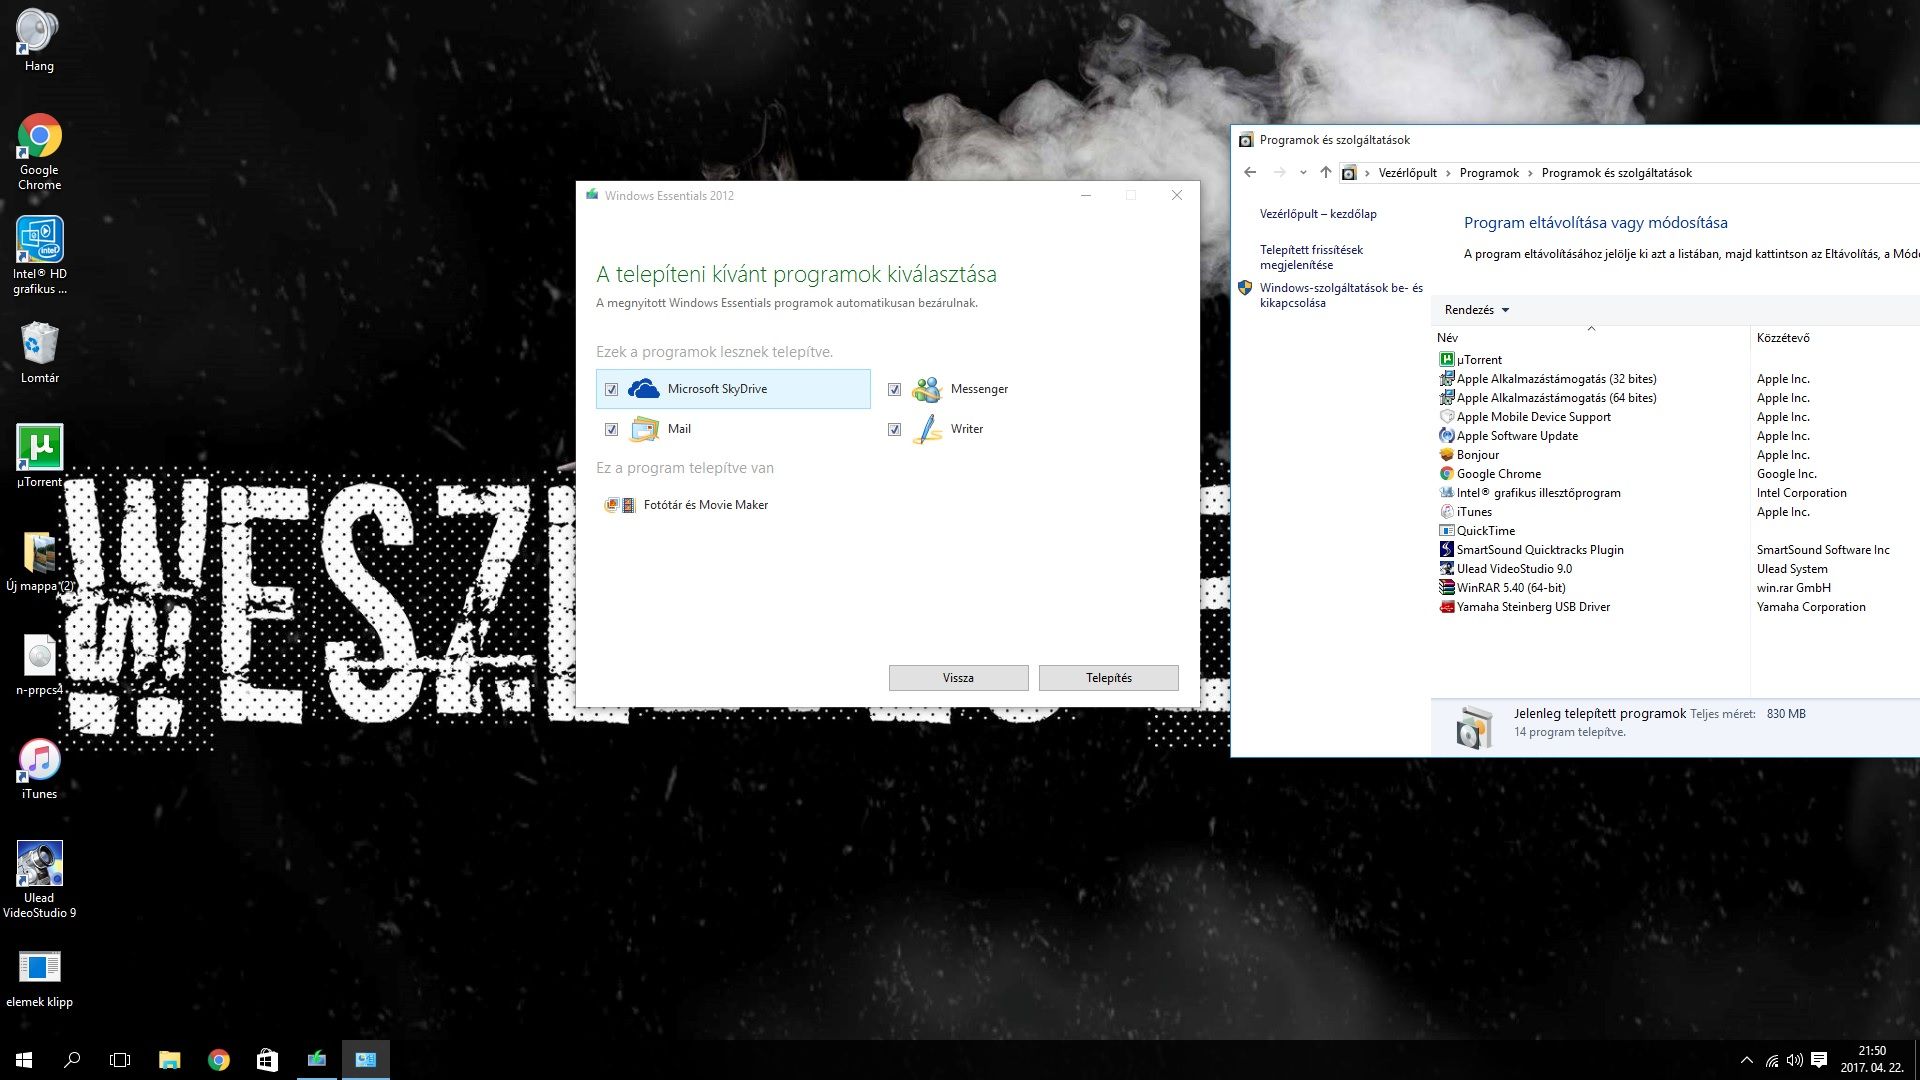The width and height of the screenshot is (1920, 1080).
Task: Open Google Chrome desktop shortcut
Action: [39, 151]
